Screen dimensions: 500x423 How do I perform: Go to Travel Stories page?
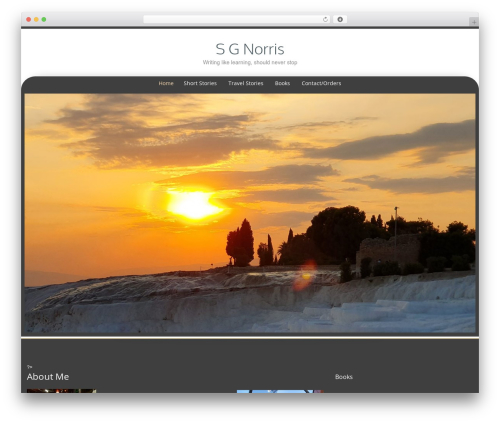(x=246, y=83)
